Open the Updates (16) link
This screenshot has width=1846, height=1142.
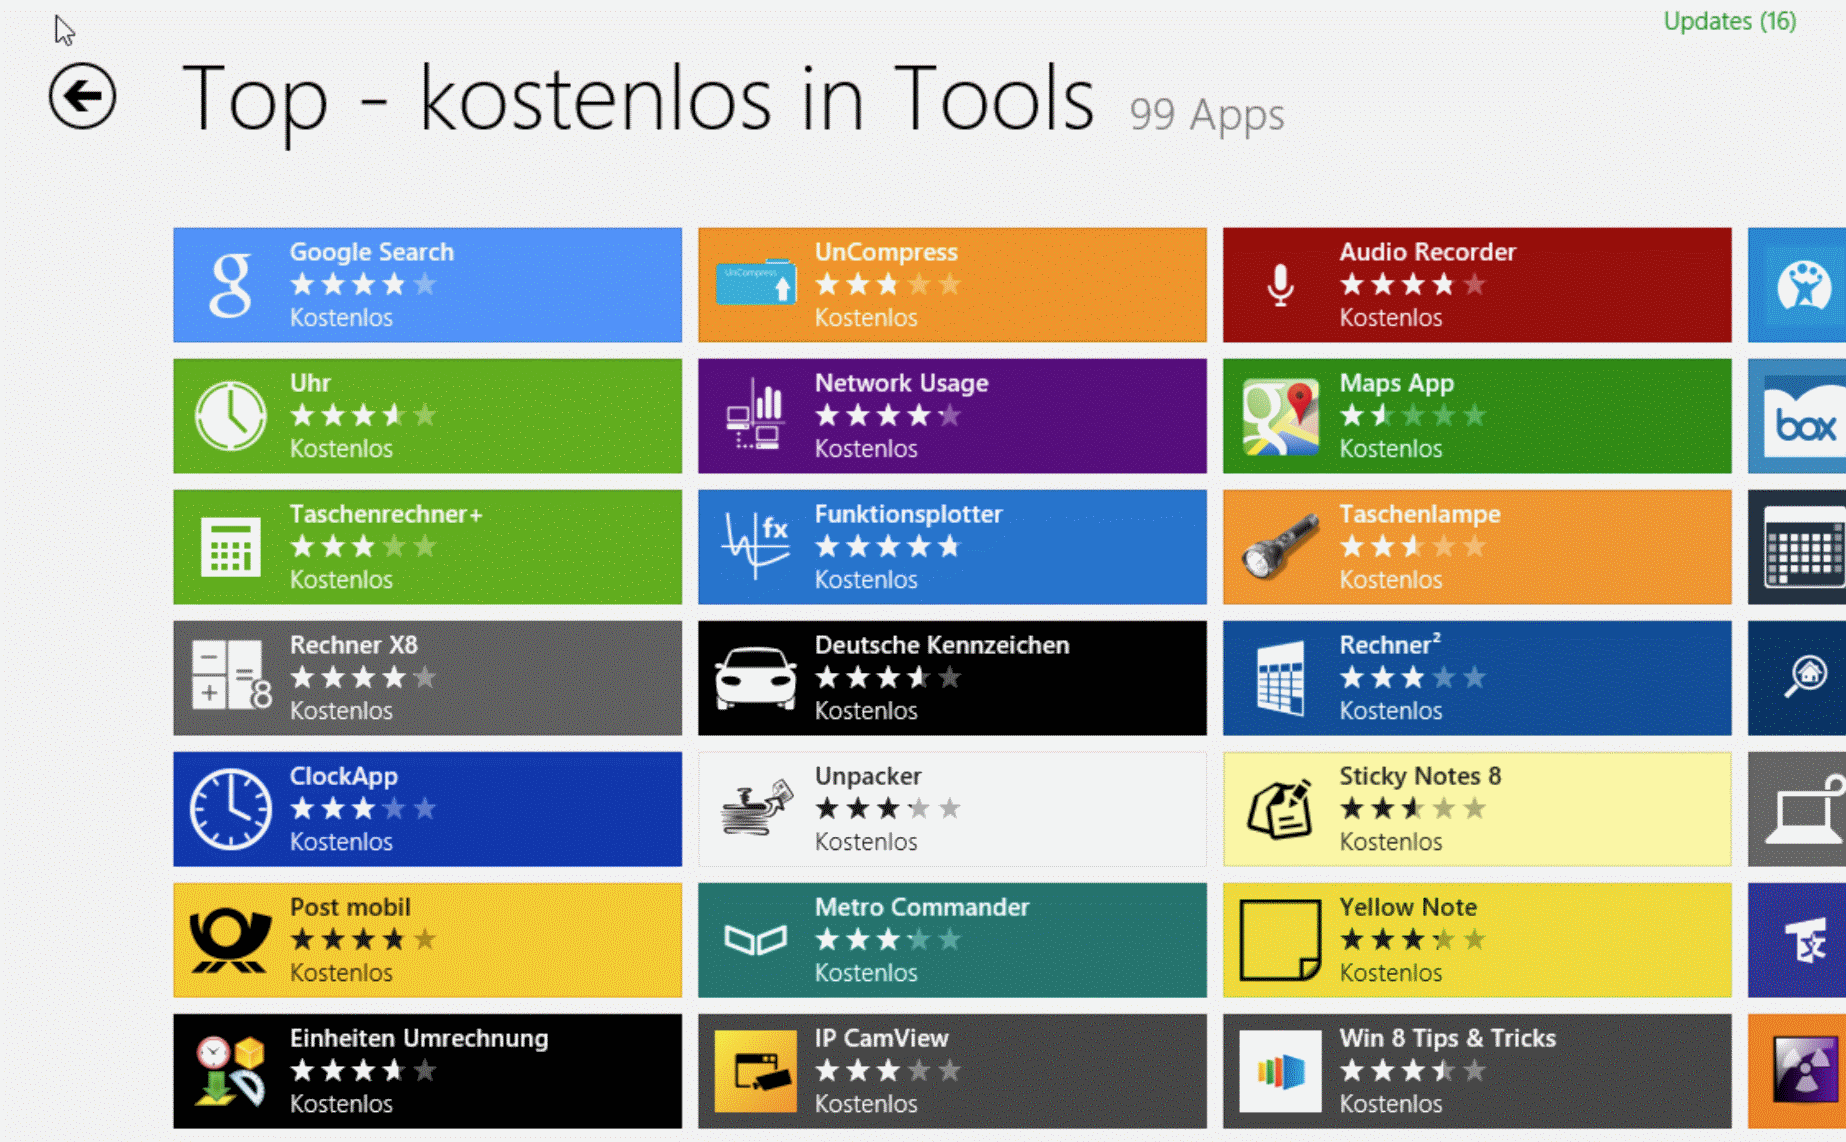(x=1729, y=21)
